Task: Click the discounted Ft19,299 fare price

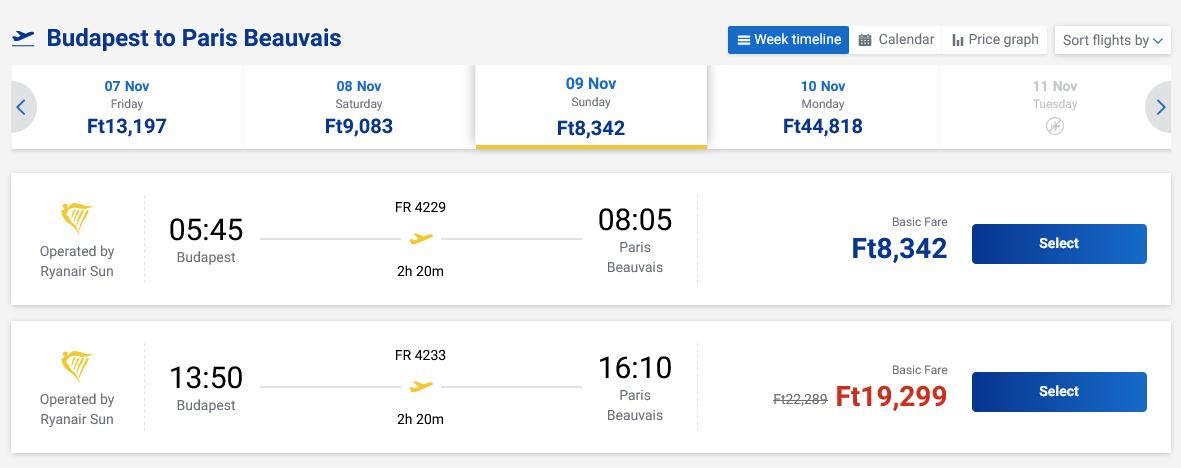Action: pyautogui.click(x=891, y=397)
